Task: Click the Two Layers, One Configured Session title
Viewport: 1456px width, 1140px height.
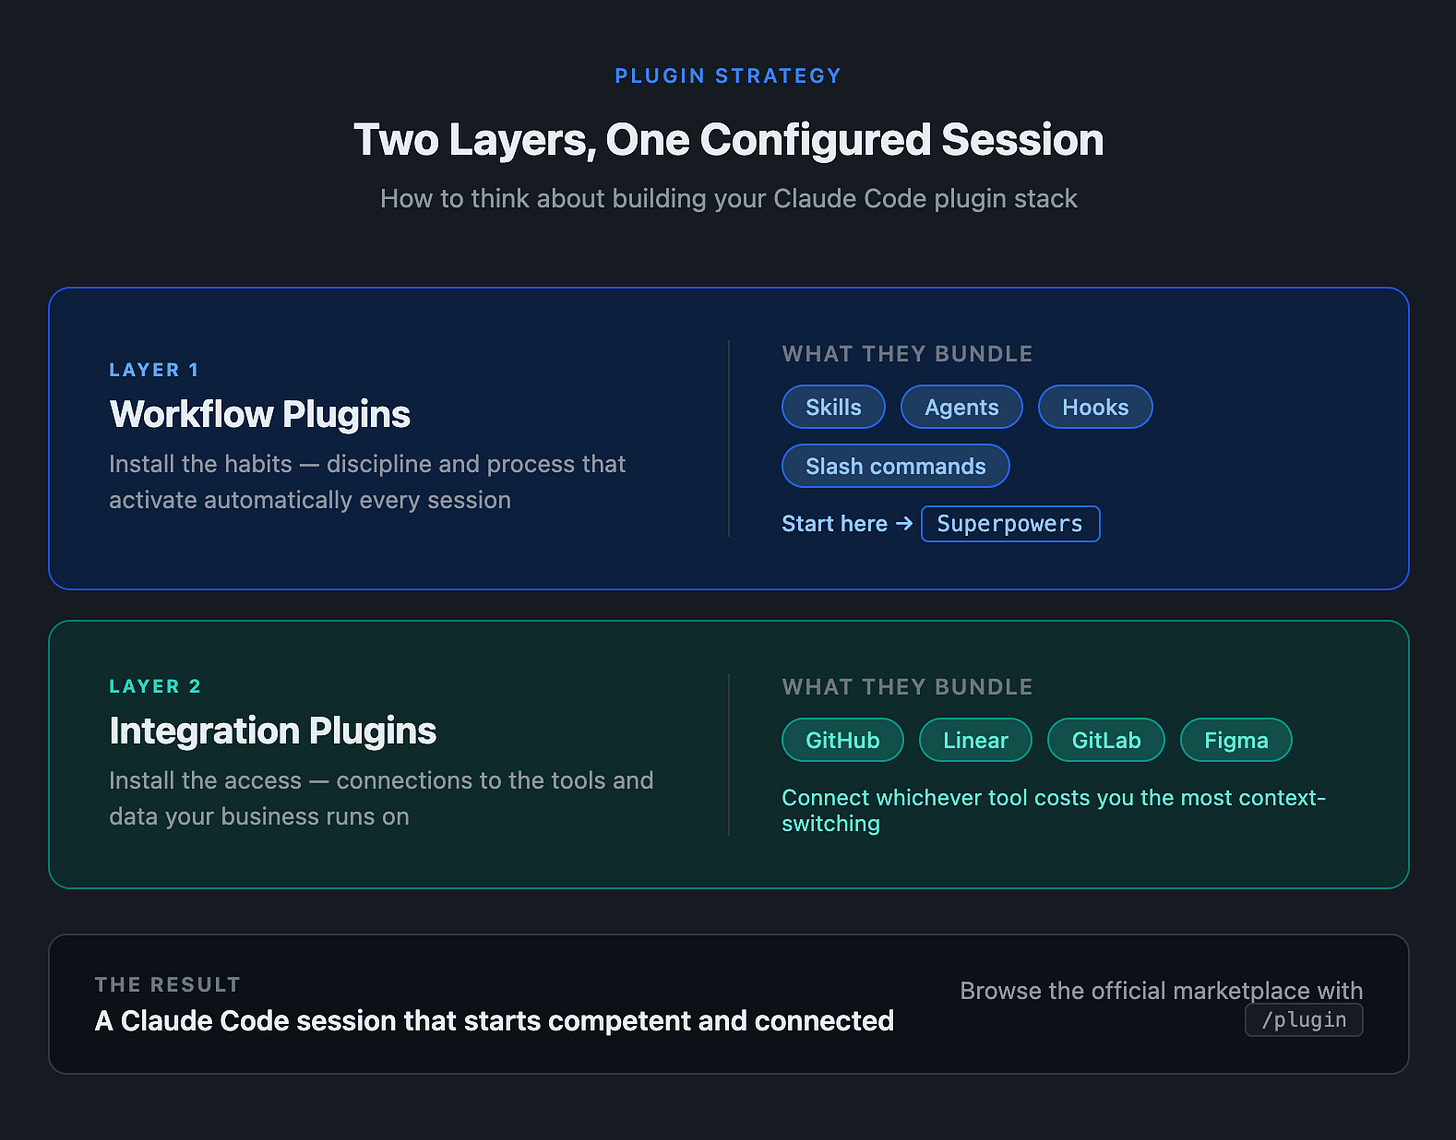Action: [728, 140]
